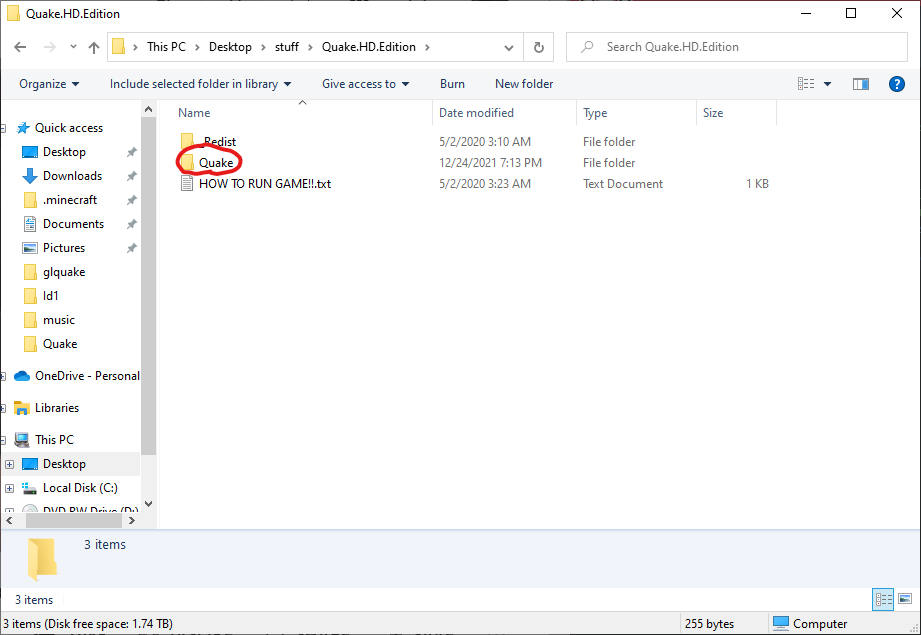Open the glquake folder in Quick access
Viewport: 921px width, 635px height.
[64, 273]
